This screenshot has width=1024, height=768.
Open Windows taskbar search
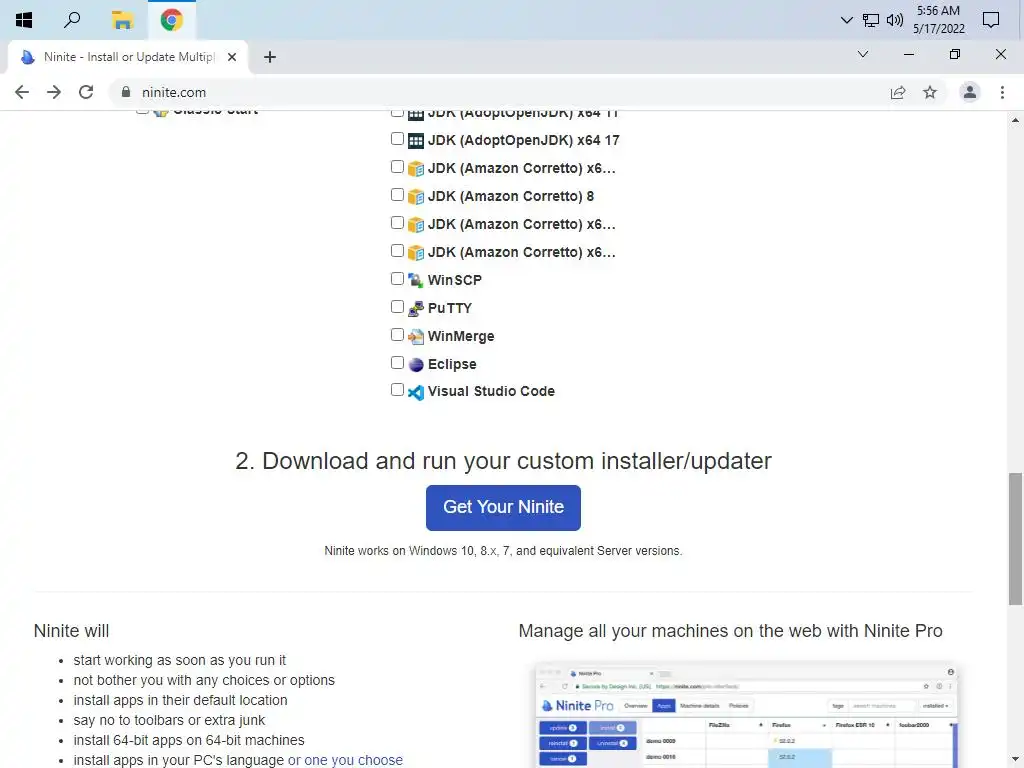click(72, 20)
